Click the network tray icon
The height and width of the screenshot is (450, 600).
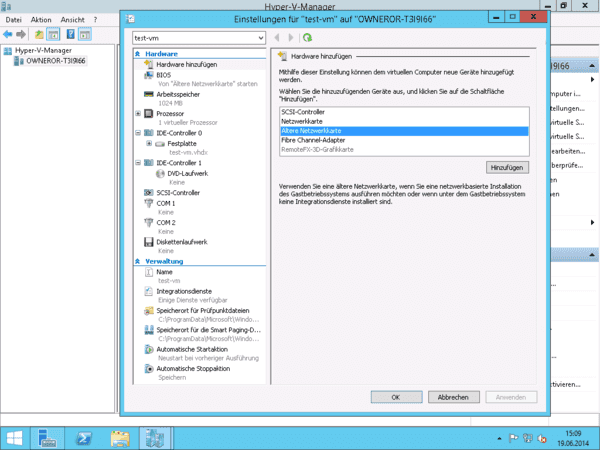pos(528,439)
